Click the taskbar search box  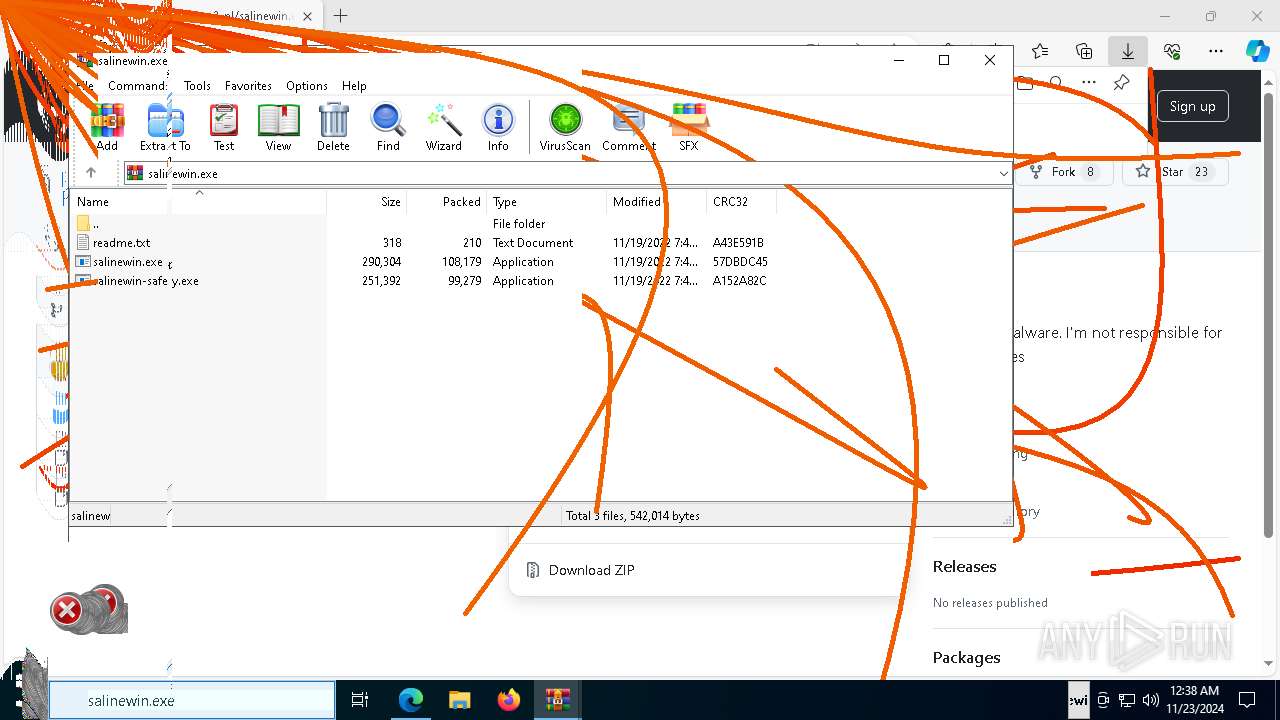click(192, 700)
